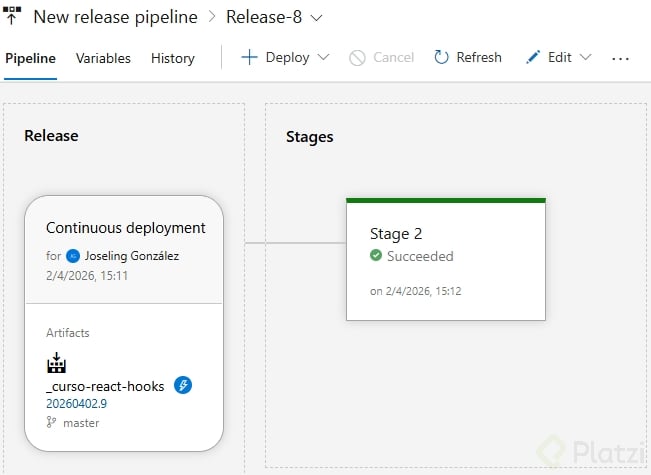651x475 pixels.
Task: Expand the Release-8 dropdown chevron
Action: coord(317,17)
